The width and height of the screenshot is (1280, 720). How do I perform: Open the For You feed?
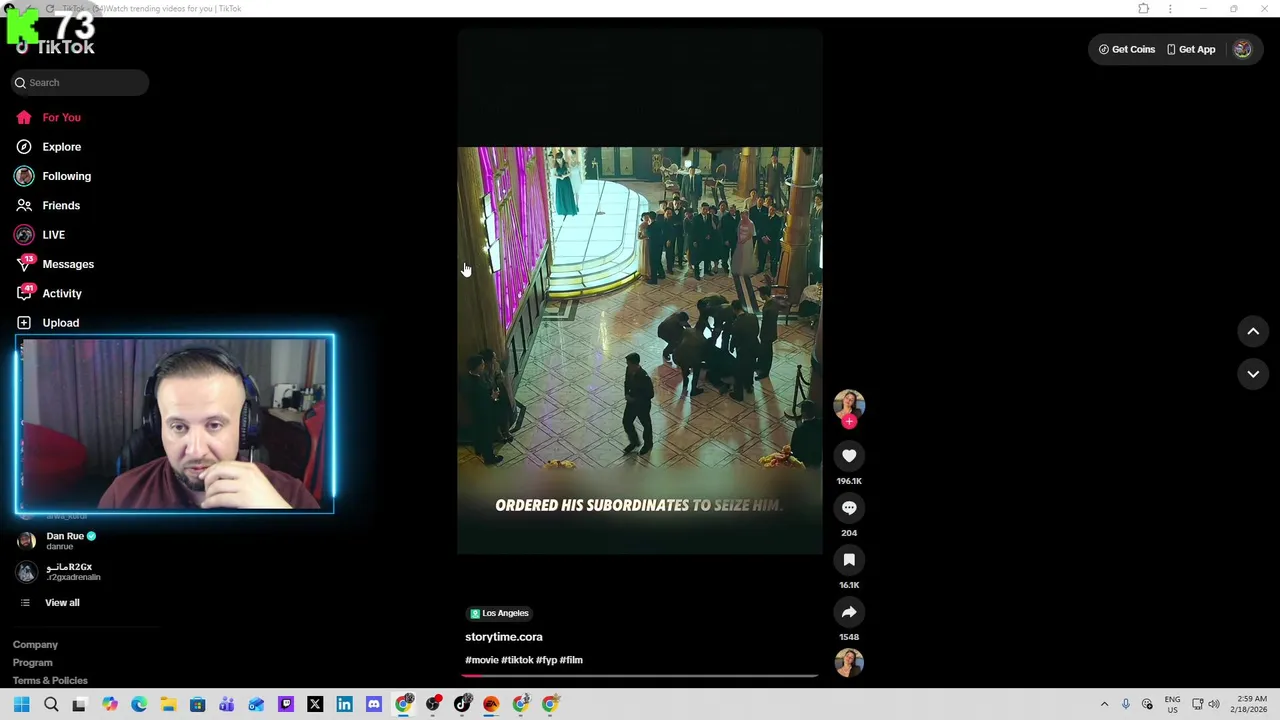tap(48, 117)
